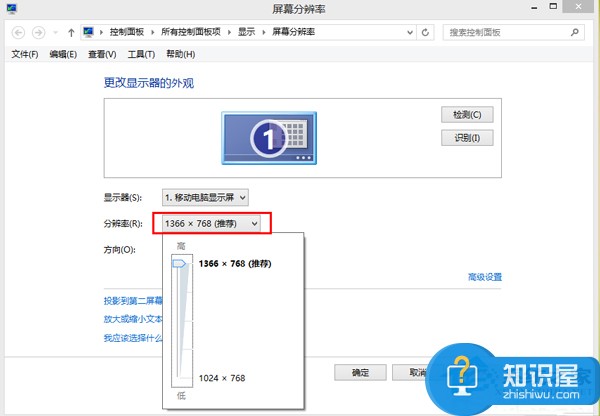Click 屏幕分辨率 in the breadcrumb path
Image resolution: width=600 pixels, height=416 pixels.
point(293,32)
